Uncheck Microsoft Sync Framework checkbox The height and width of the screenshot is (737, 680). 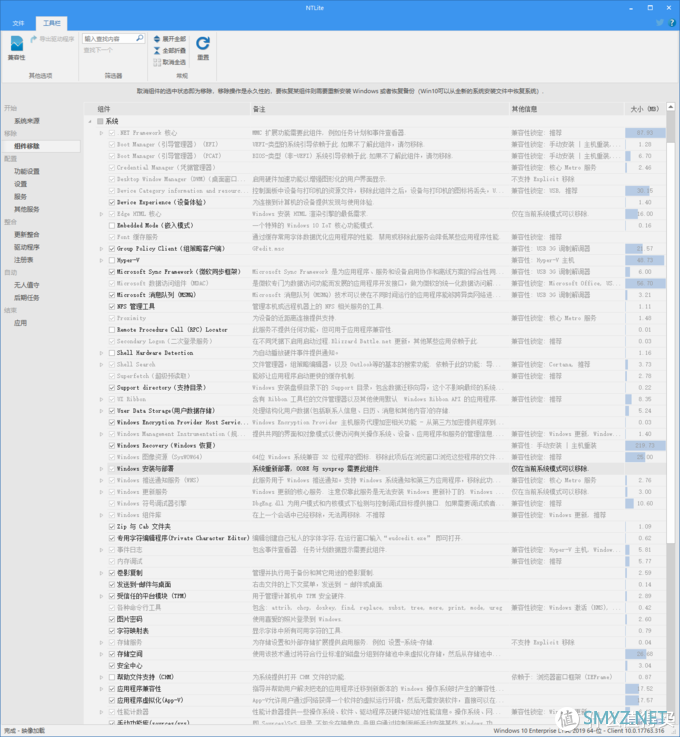point(112,272)
